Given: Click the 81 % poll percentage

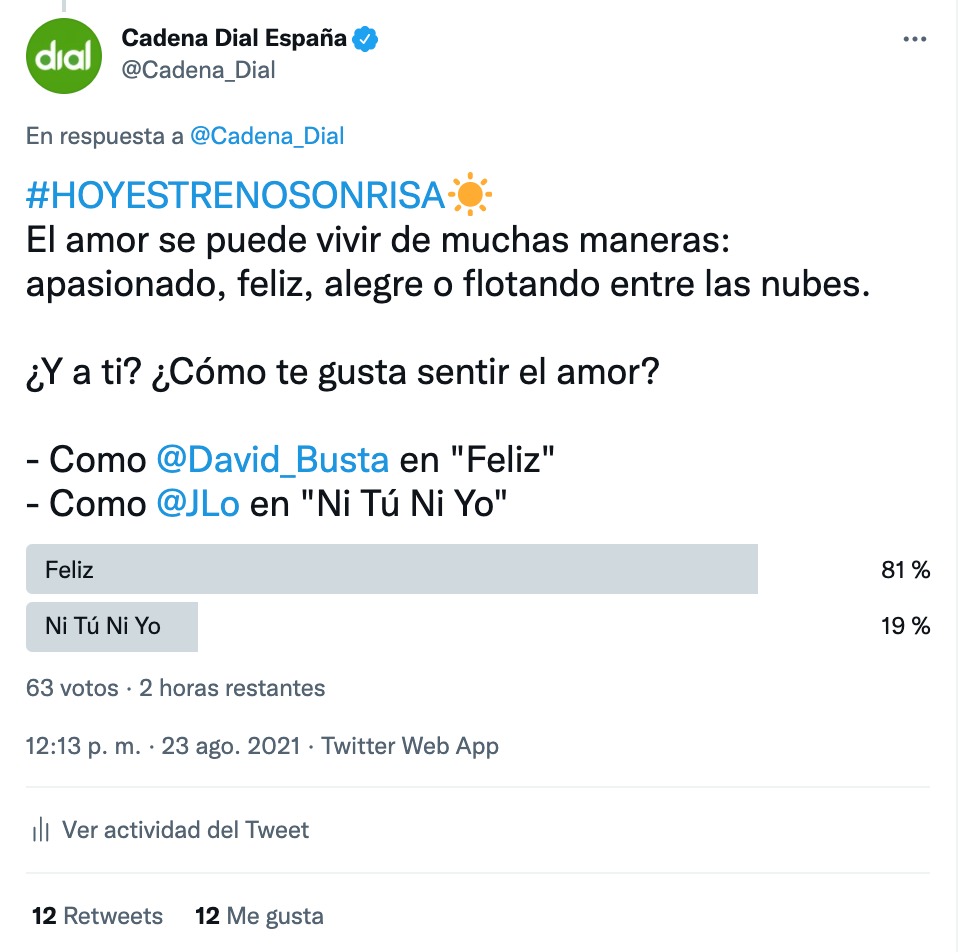Looking at the screenshot, I should (906, 570).
